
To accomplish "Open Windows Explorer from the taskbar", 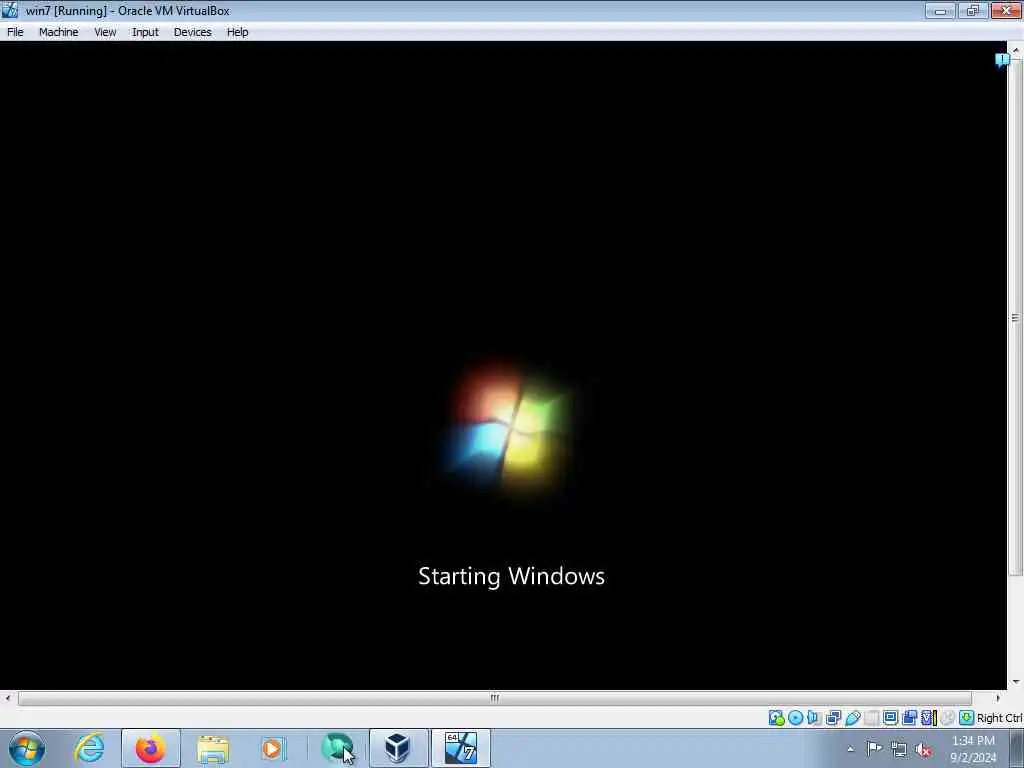I will pos(213,748).
